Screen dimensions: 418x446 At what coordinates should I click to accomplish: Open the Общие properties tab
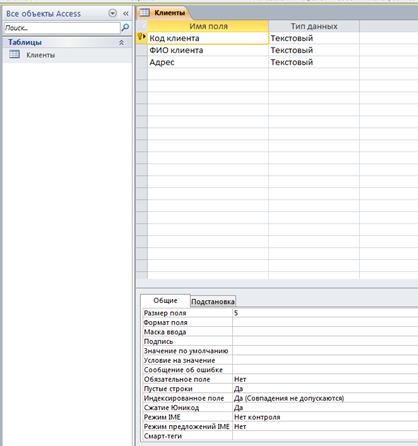(165, 301)
